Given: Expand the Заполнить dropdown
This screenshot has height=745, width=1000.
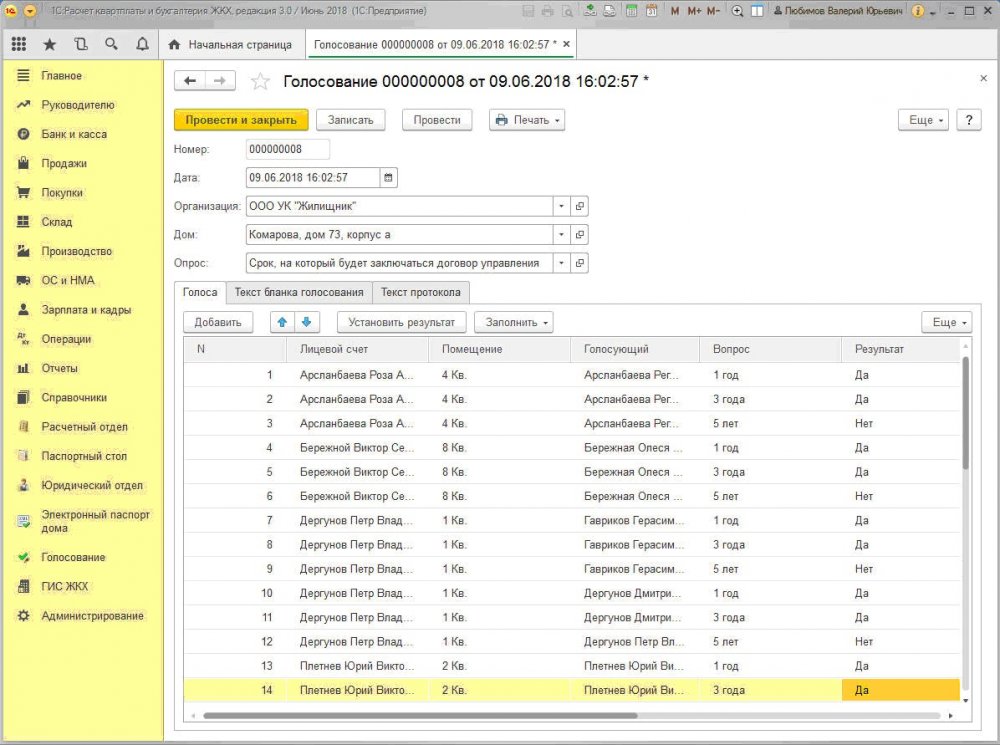Looking at the screenshot, I should pyautogui.click(x=514, y=322).
